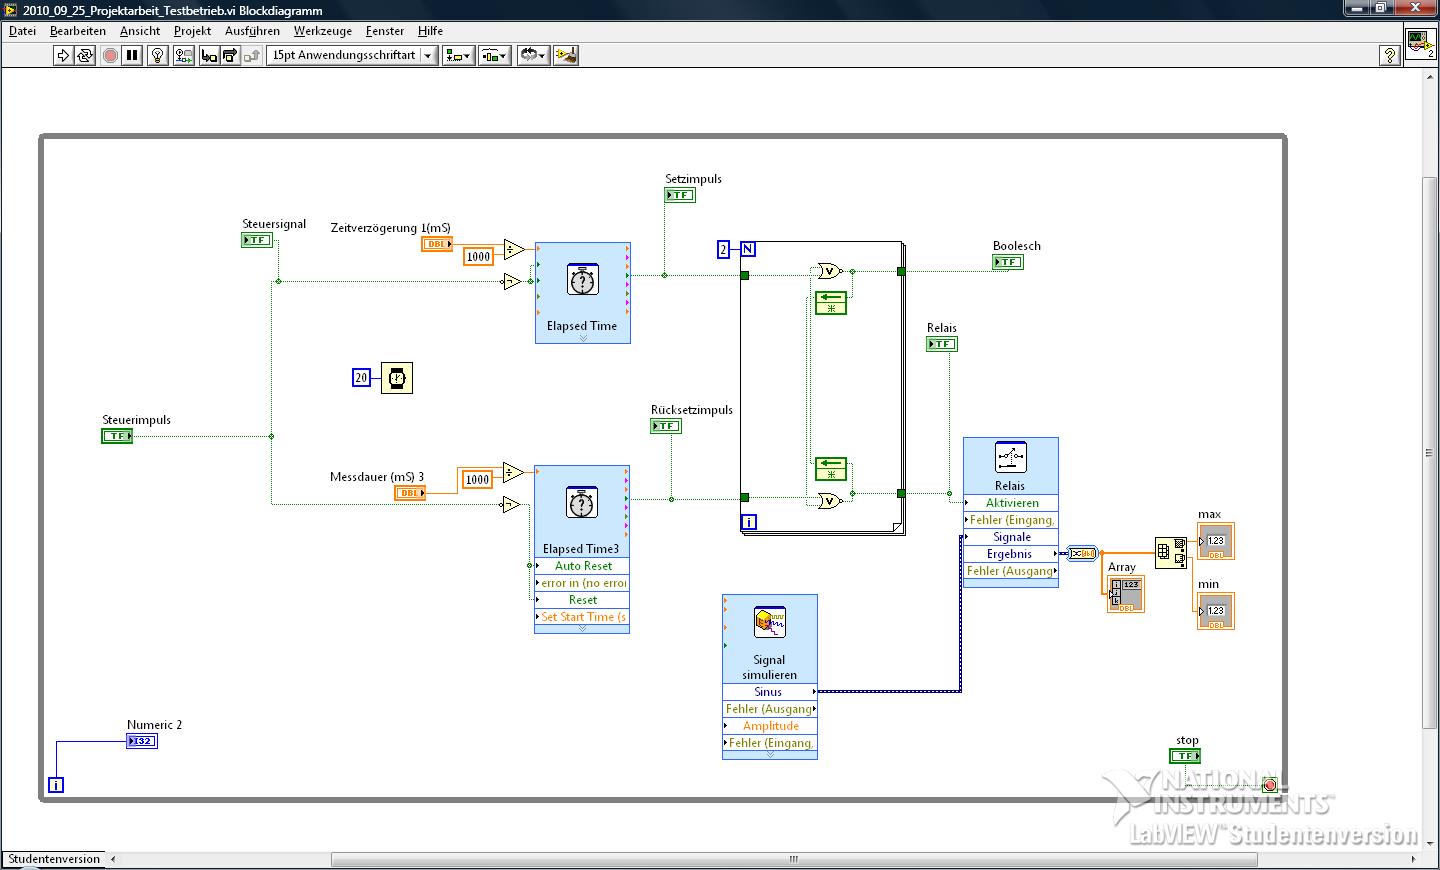The image size is (1440, 870).
Task: Click Run Continuously button
Action: (x=85, y=56)
